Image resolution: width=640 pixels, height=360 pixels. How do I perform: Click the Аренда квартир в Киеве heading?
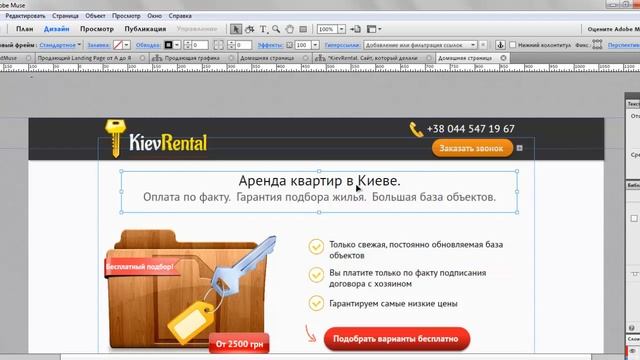click(320, 180)
